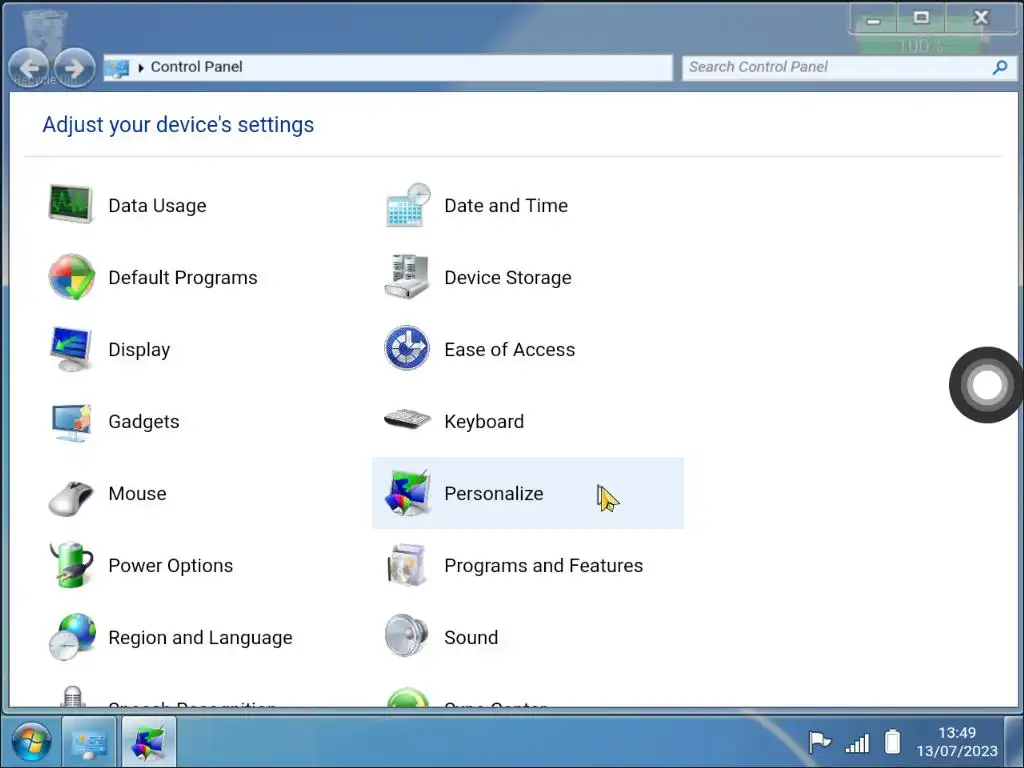Image resolution: width=1024 pixels, height=768 pixels.
Task: Open the Power Options battery icon
Action: click(x=71, y=564)
